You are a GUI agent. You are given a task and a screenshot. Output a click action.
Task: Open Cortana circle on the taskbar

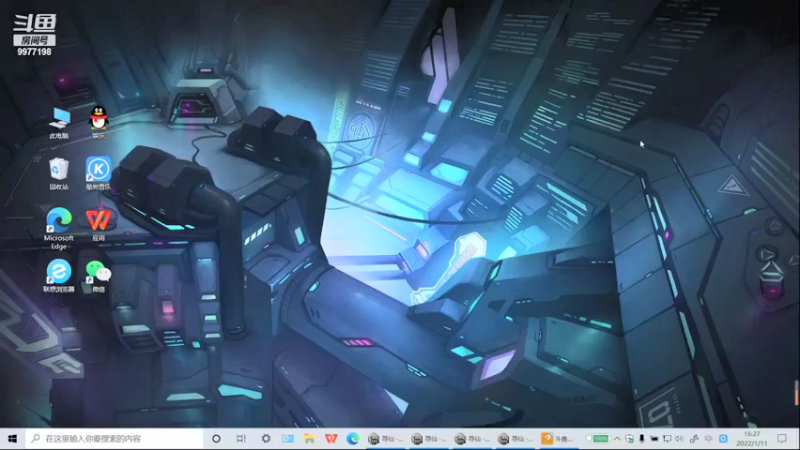[x=216, y=439]
